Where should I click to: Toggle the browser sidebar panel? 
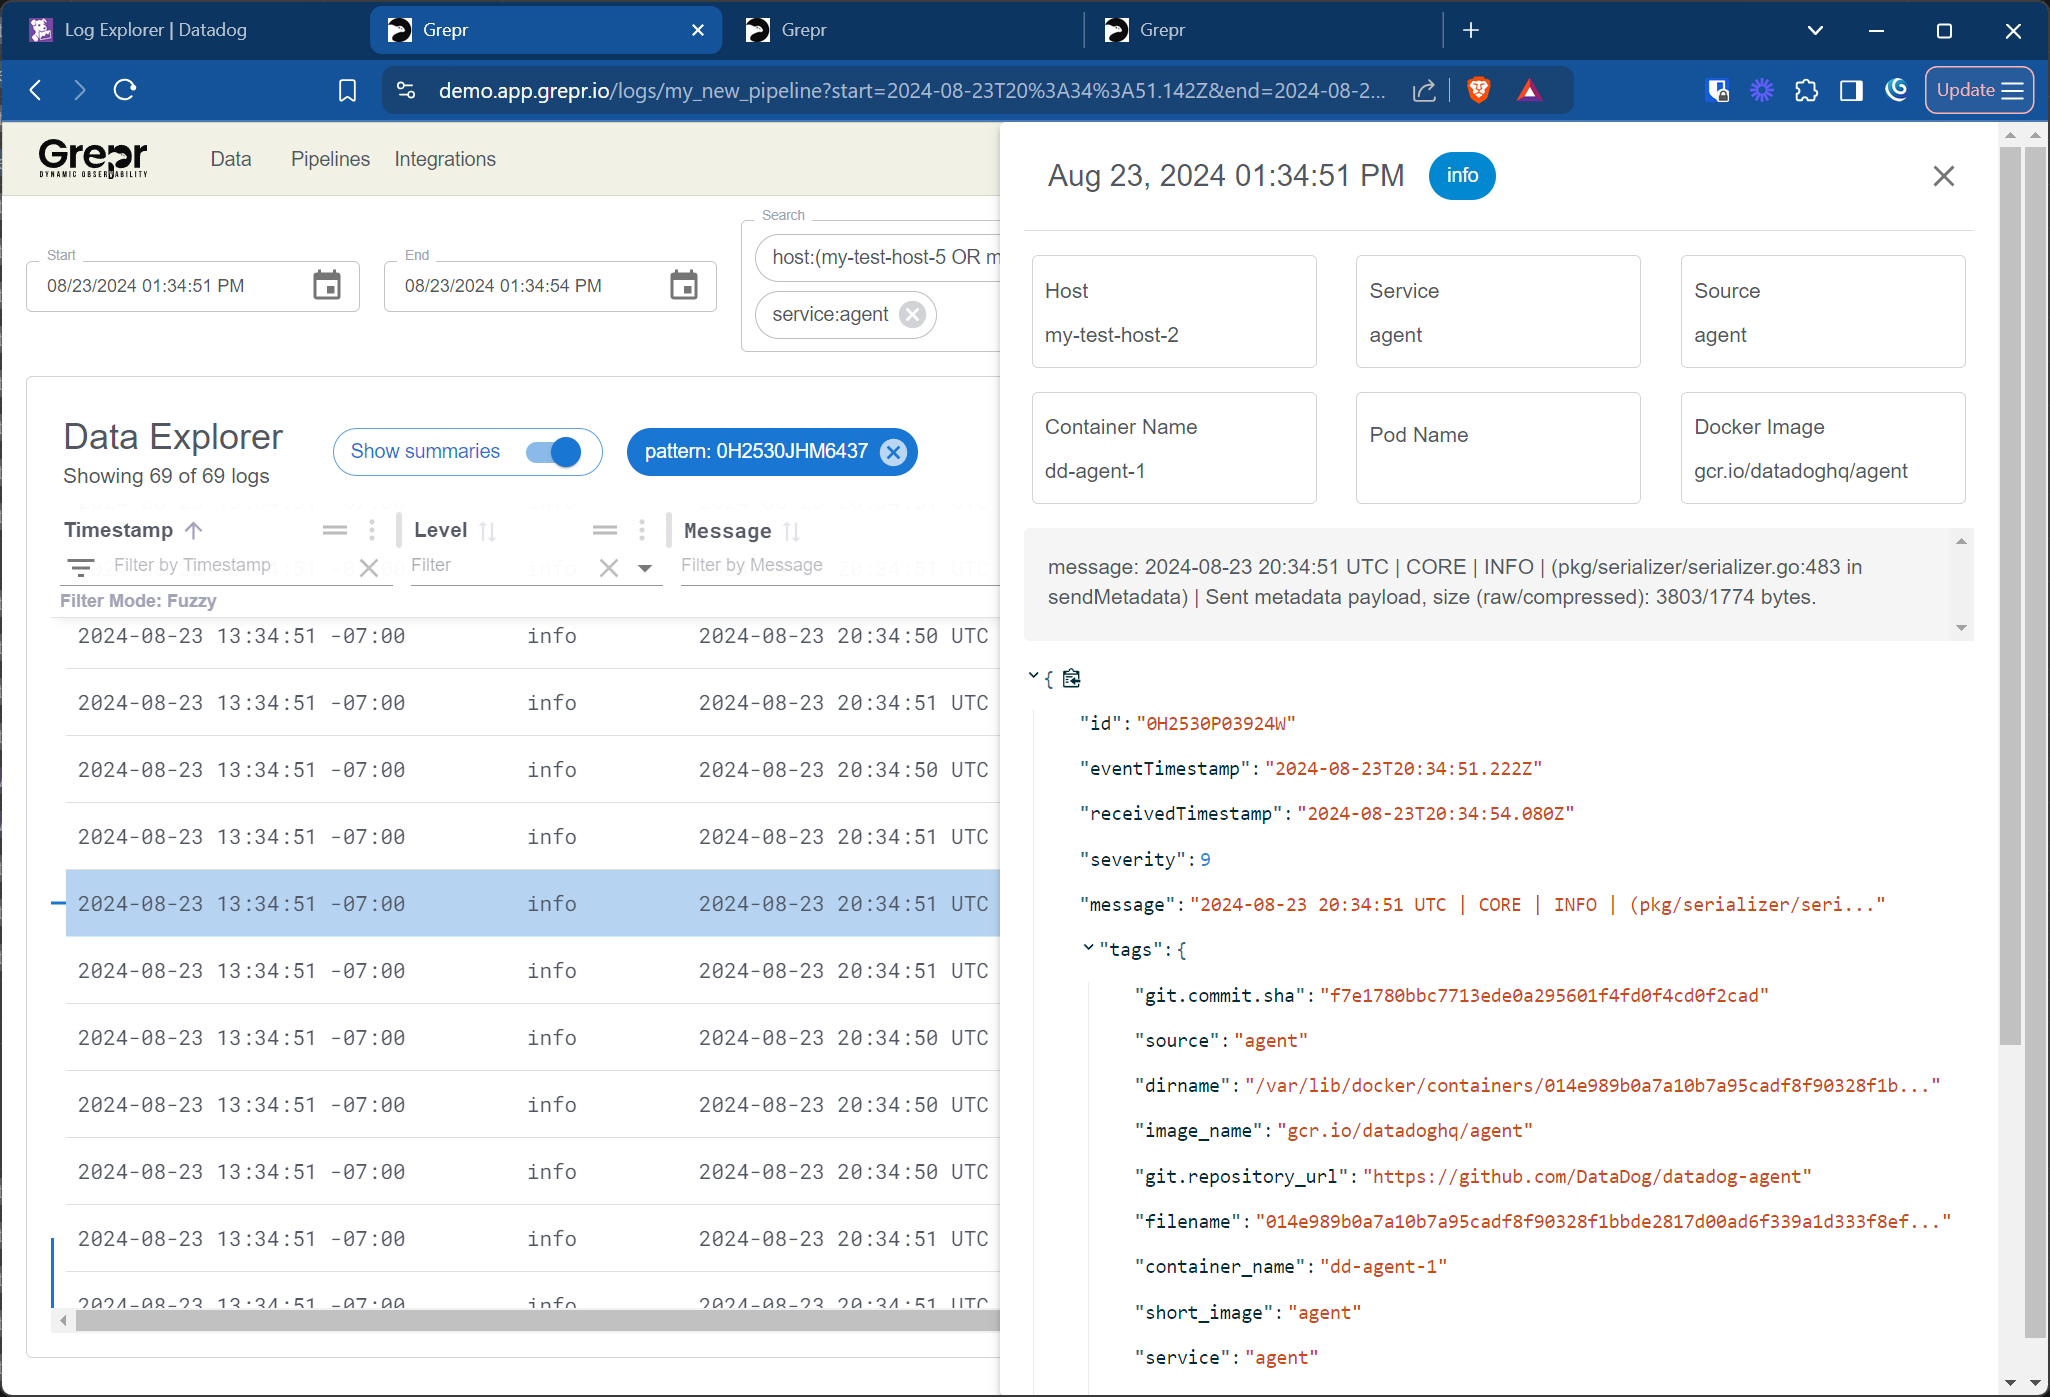click(x=1851, y=91)
